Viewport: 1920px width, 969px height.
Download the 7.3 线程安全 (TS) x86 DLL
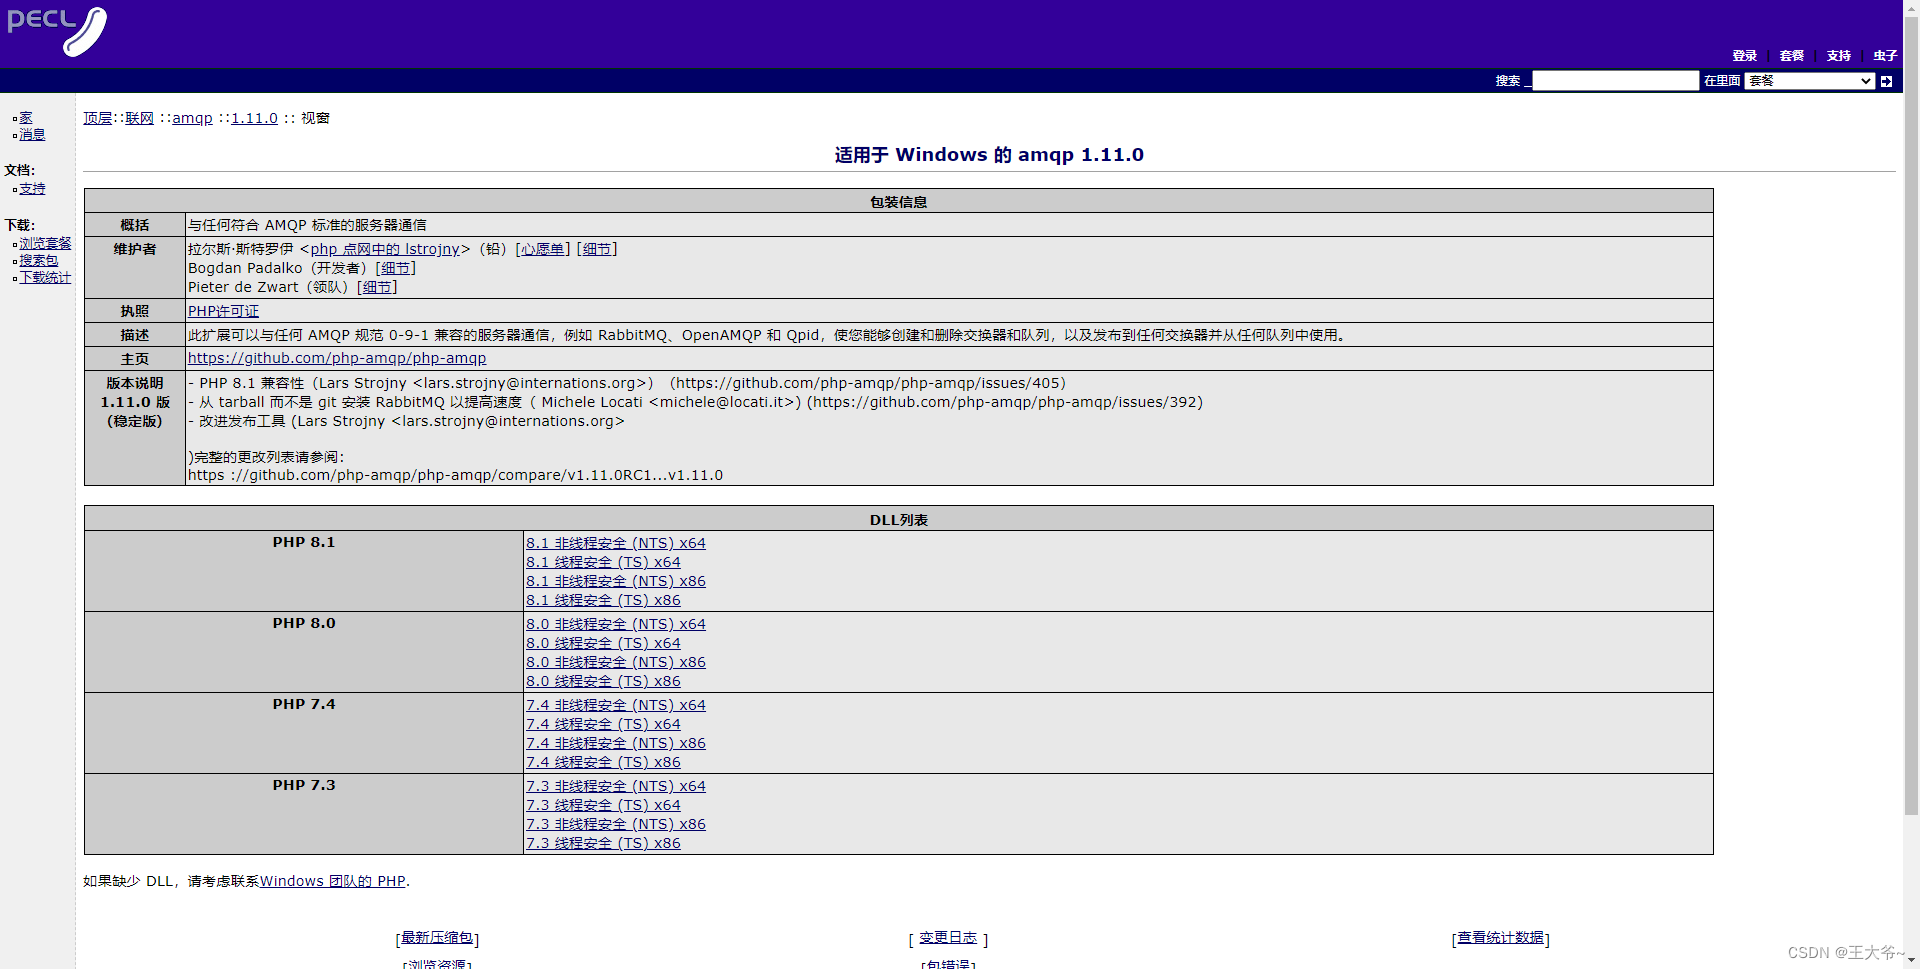point(603,842)
